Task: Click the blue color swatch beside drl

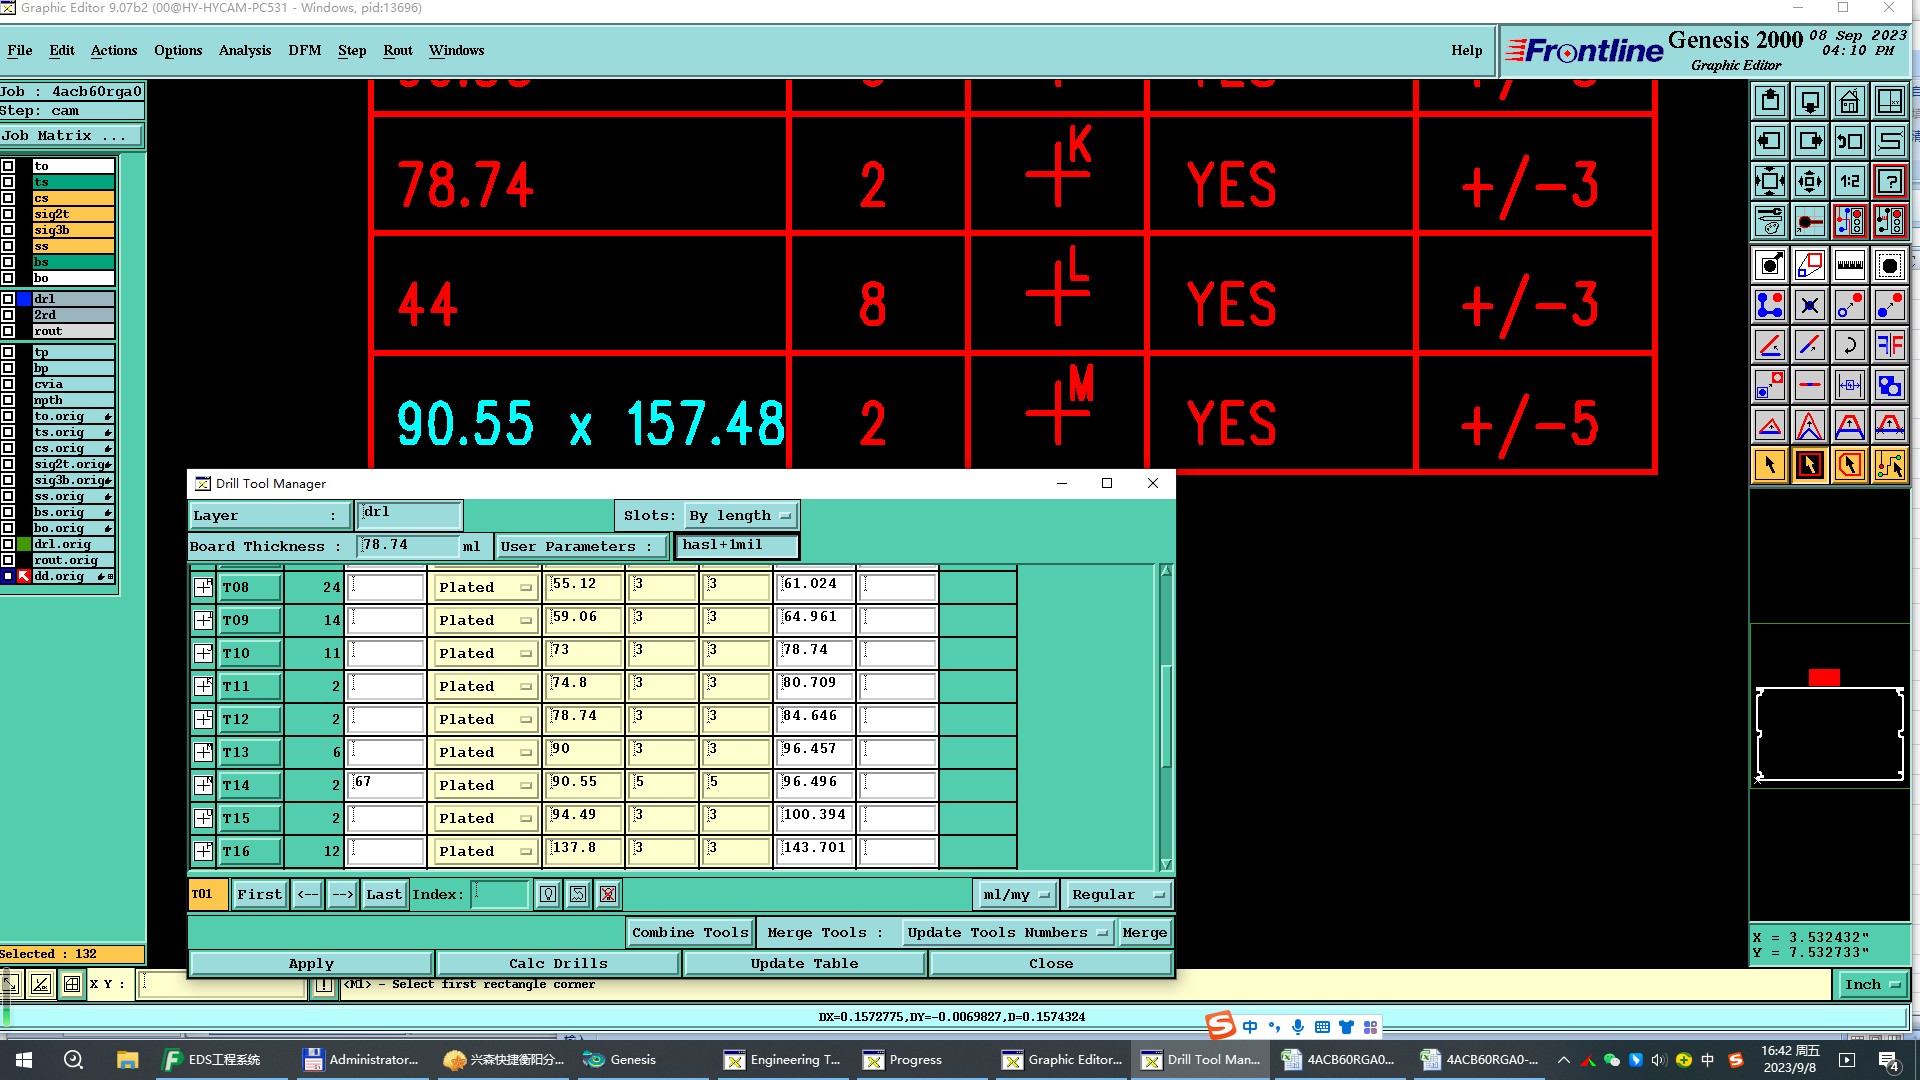Action: 24,299
